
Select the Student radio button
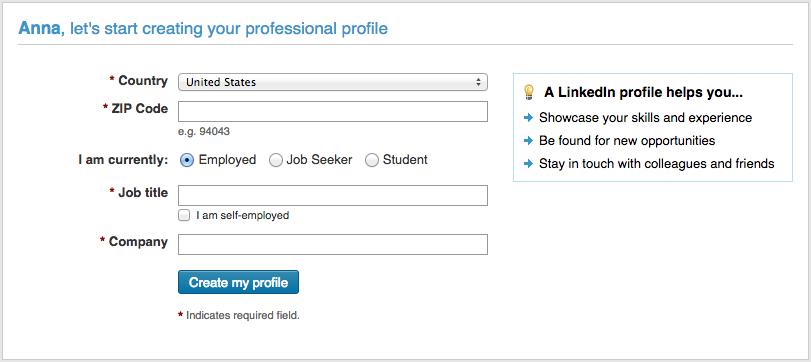[372, 160]
